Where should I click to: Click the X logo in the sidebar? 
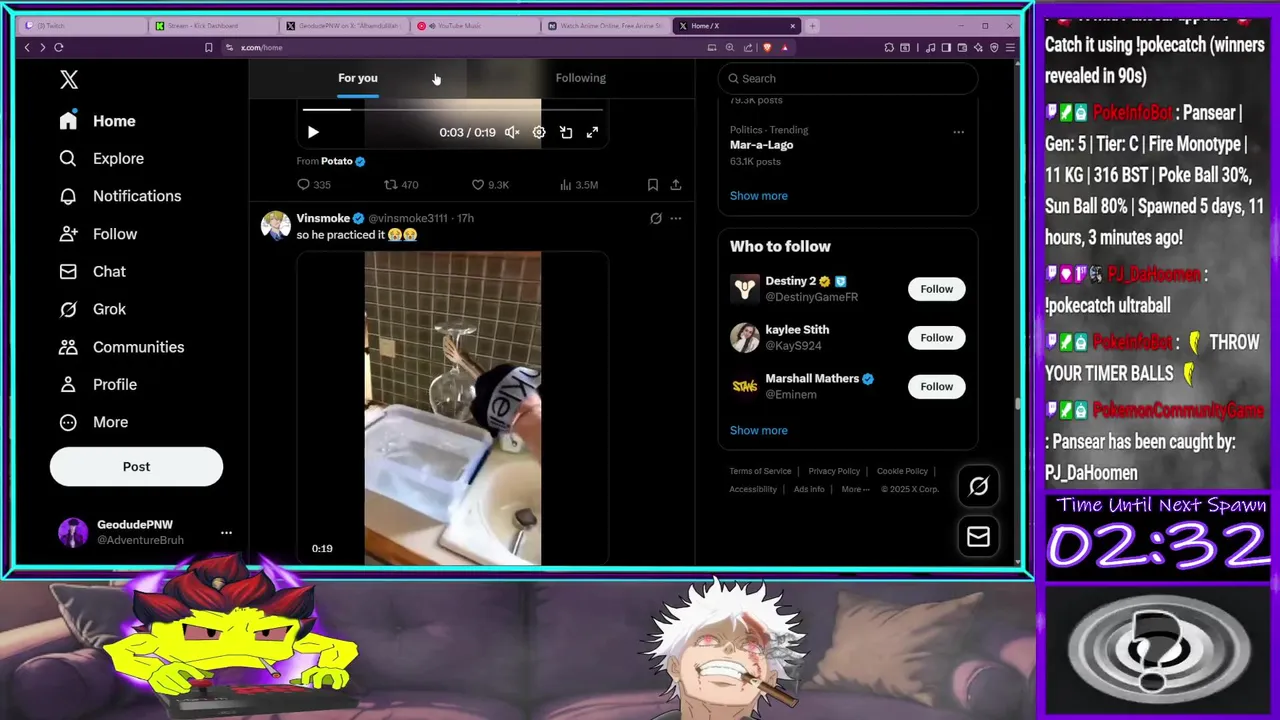click(68, 80)
